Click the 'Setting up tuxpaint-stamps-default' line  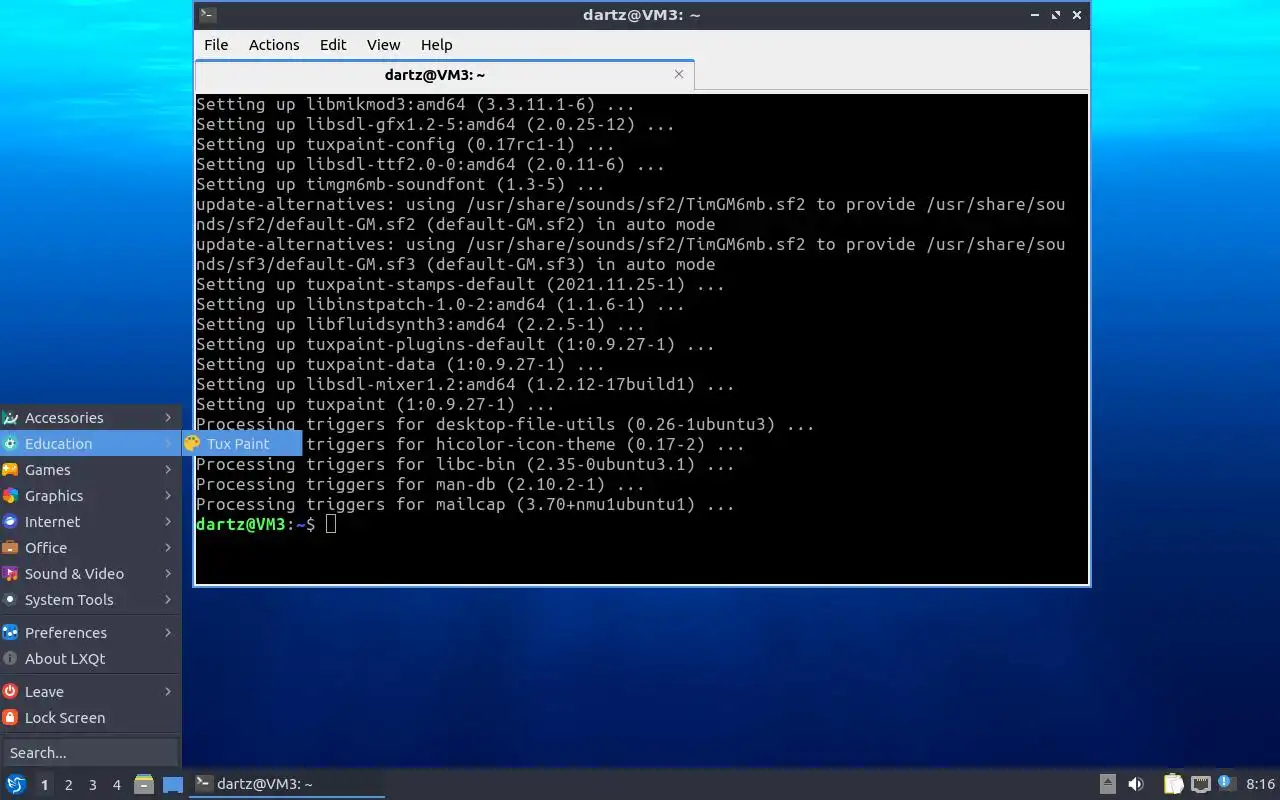[460, 284]
